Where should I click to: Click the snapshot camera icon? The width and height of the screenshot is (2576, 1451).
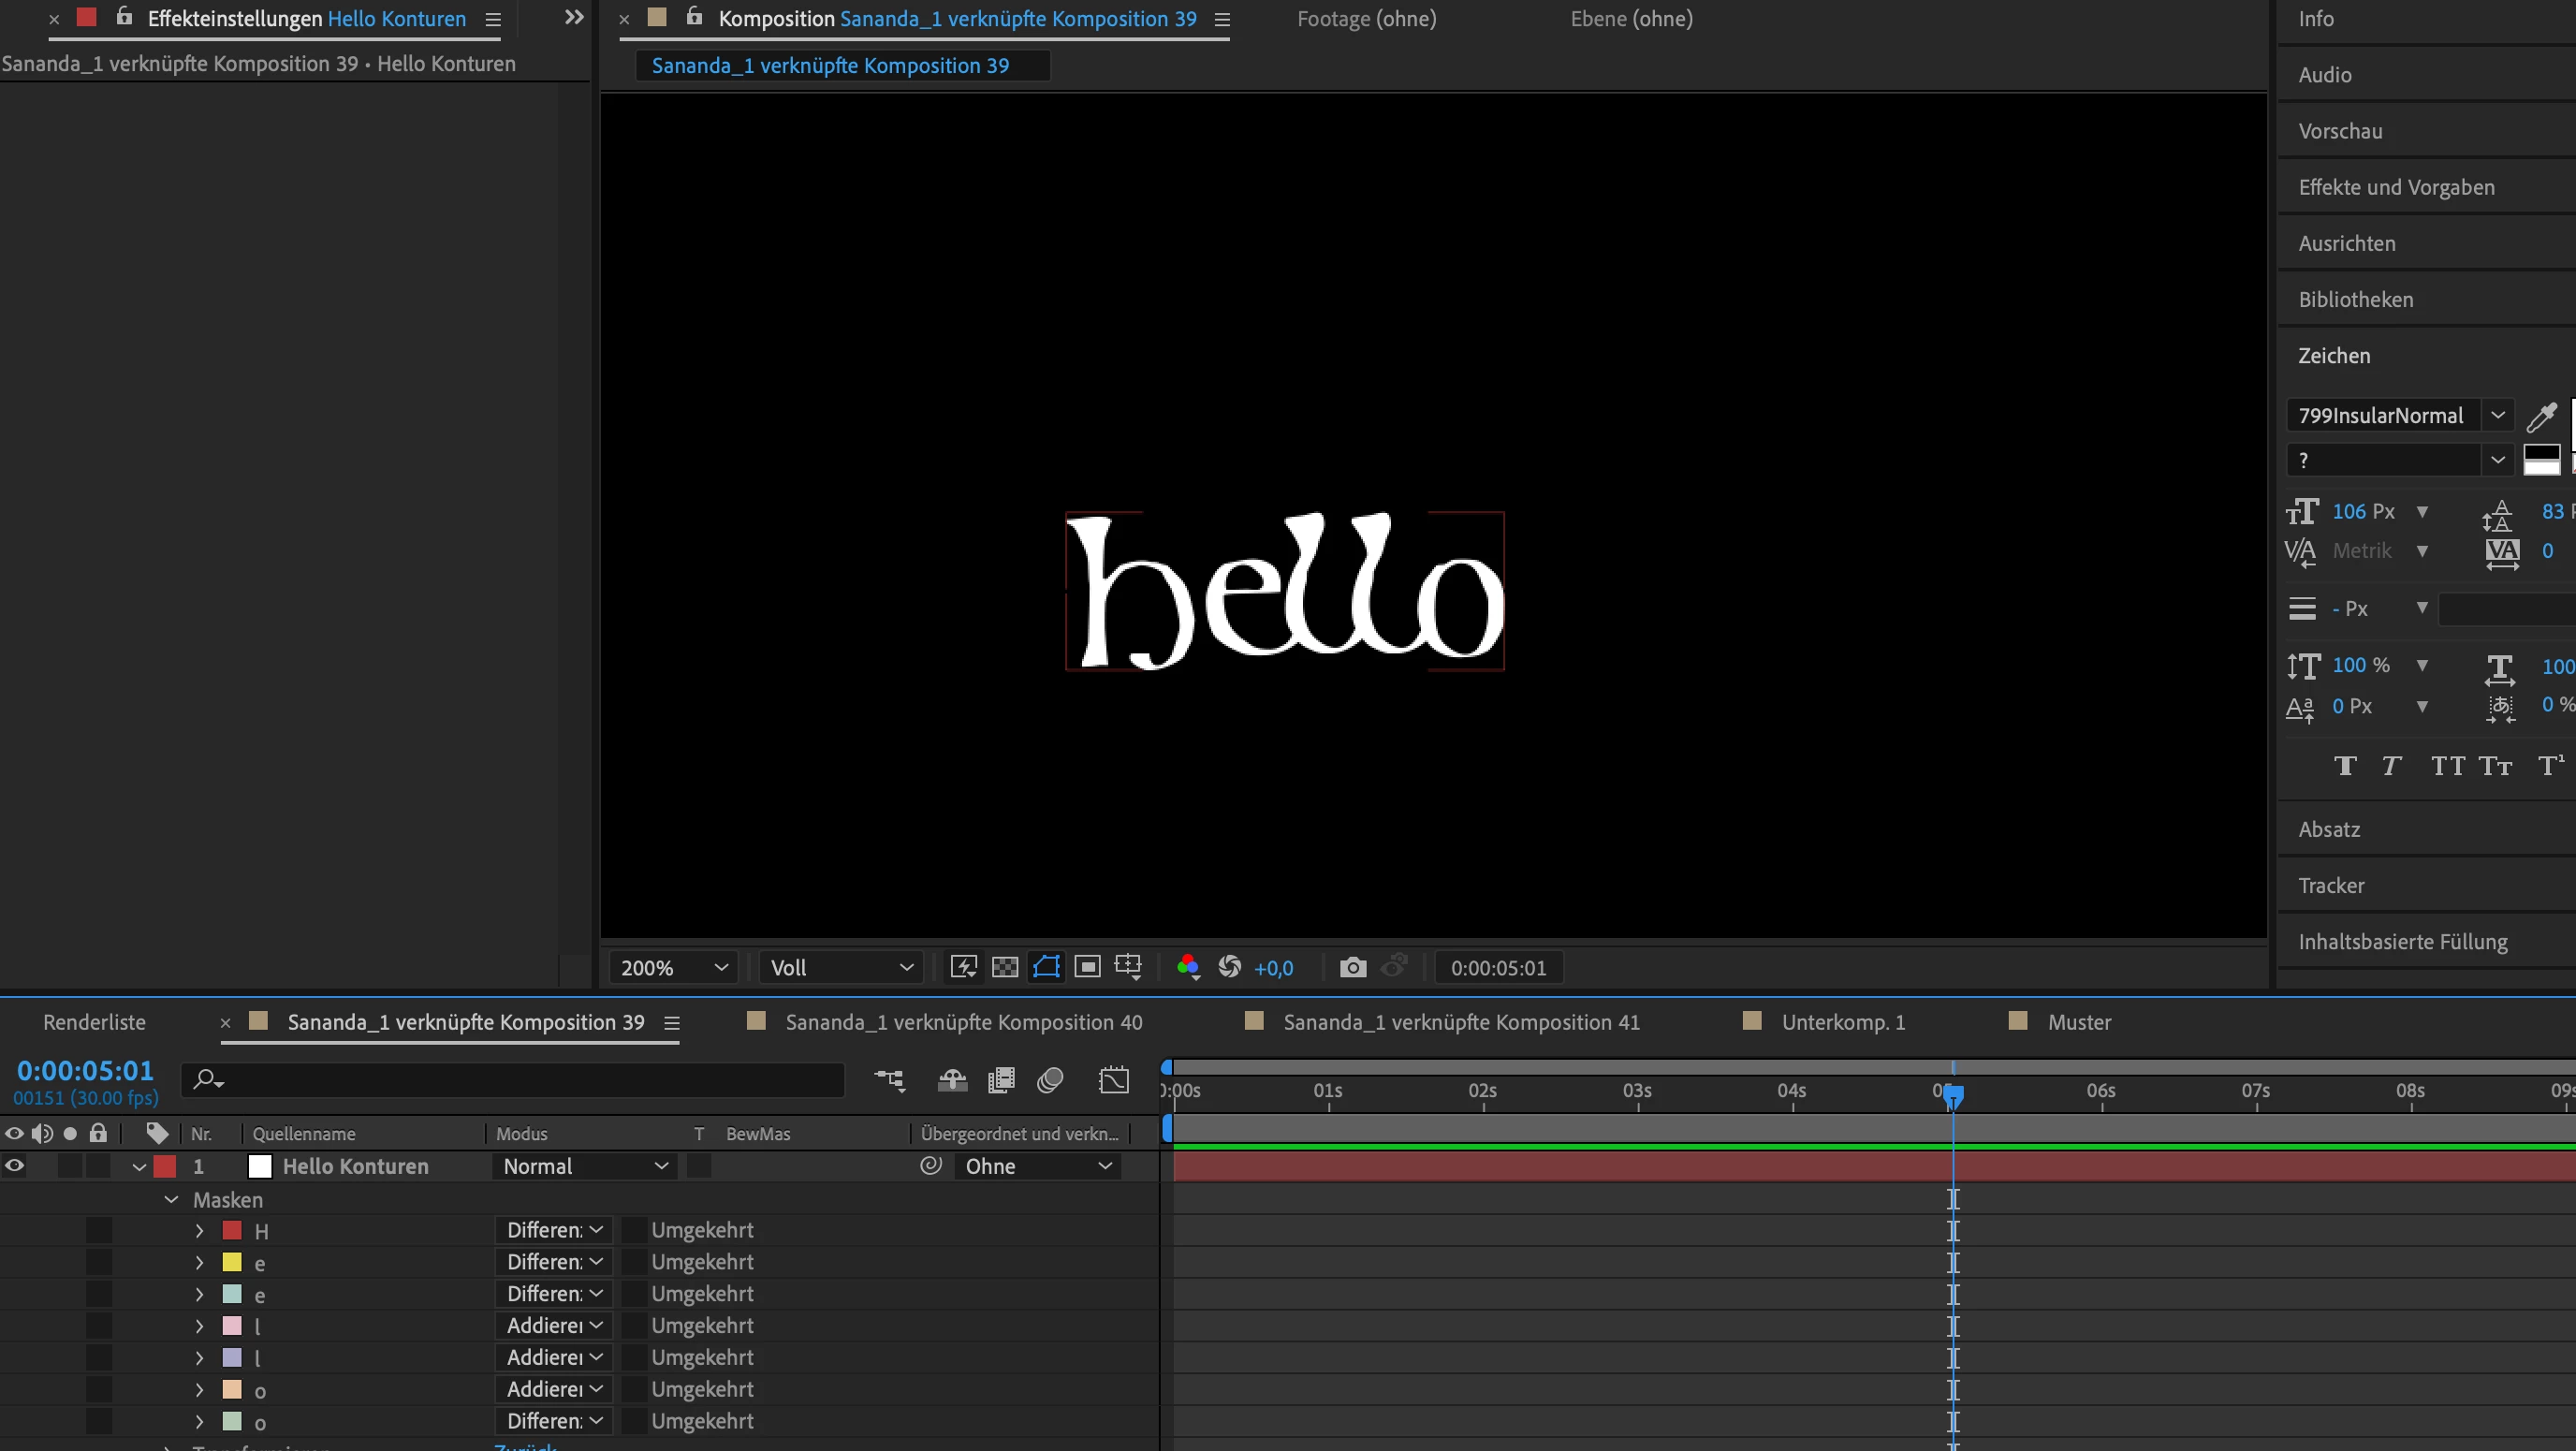(1352, 967)
